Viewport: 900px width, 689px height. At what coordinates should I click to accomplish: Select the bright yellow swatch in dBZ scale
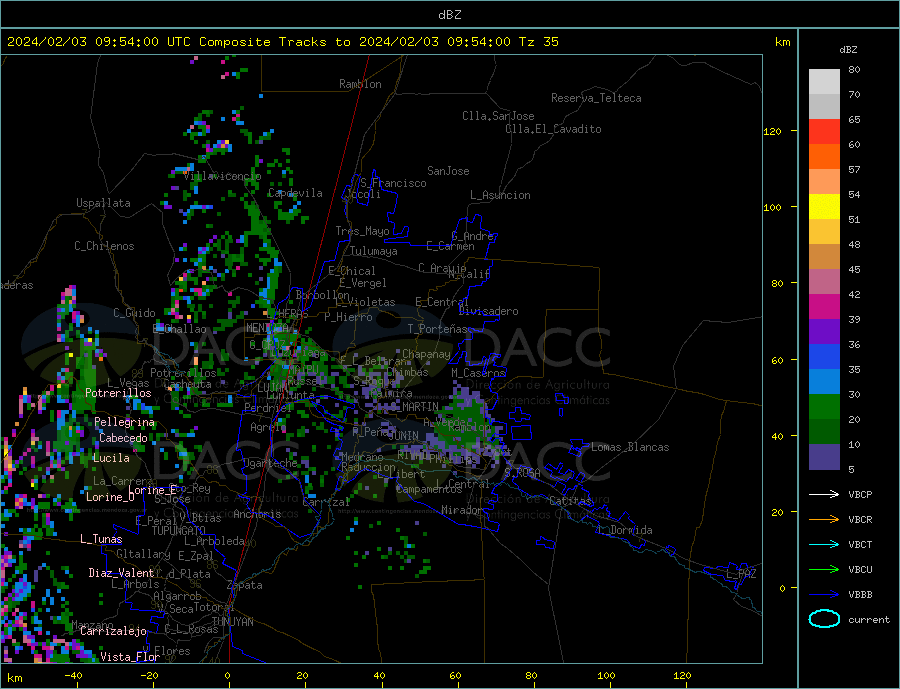click(x=824, y=207)
